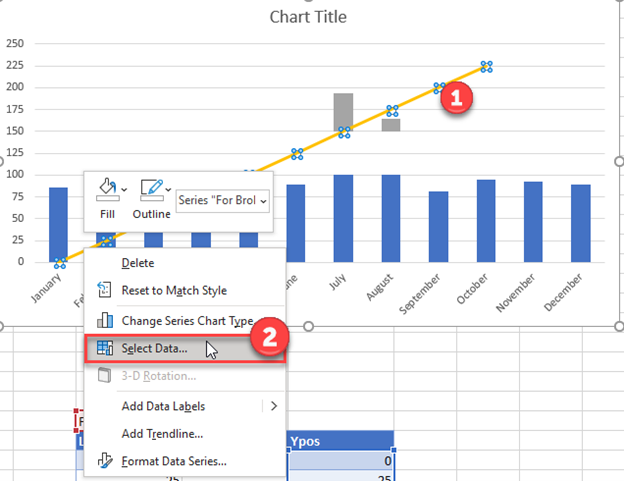
Task: Click the September axis label
Action: [420, 294]
